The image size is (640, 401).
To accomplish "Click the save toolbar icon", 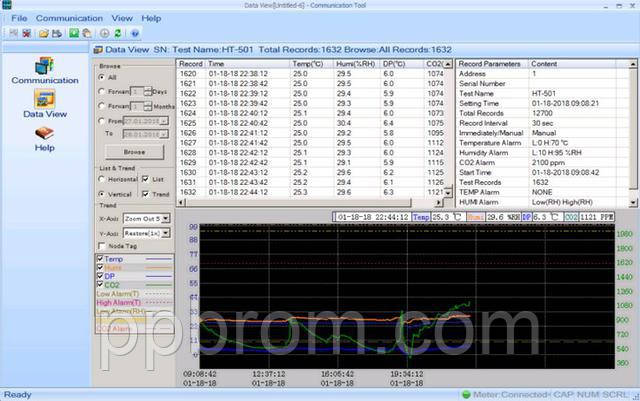I will (58, 33).
